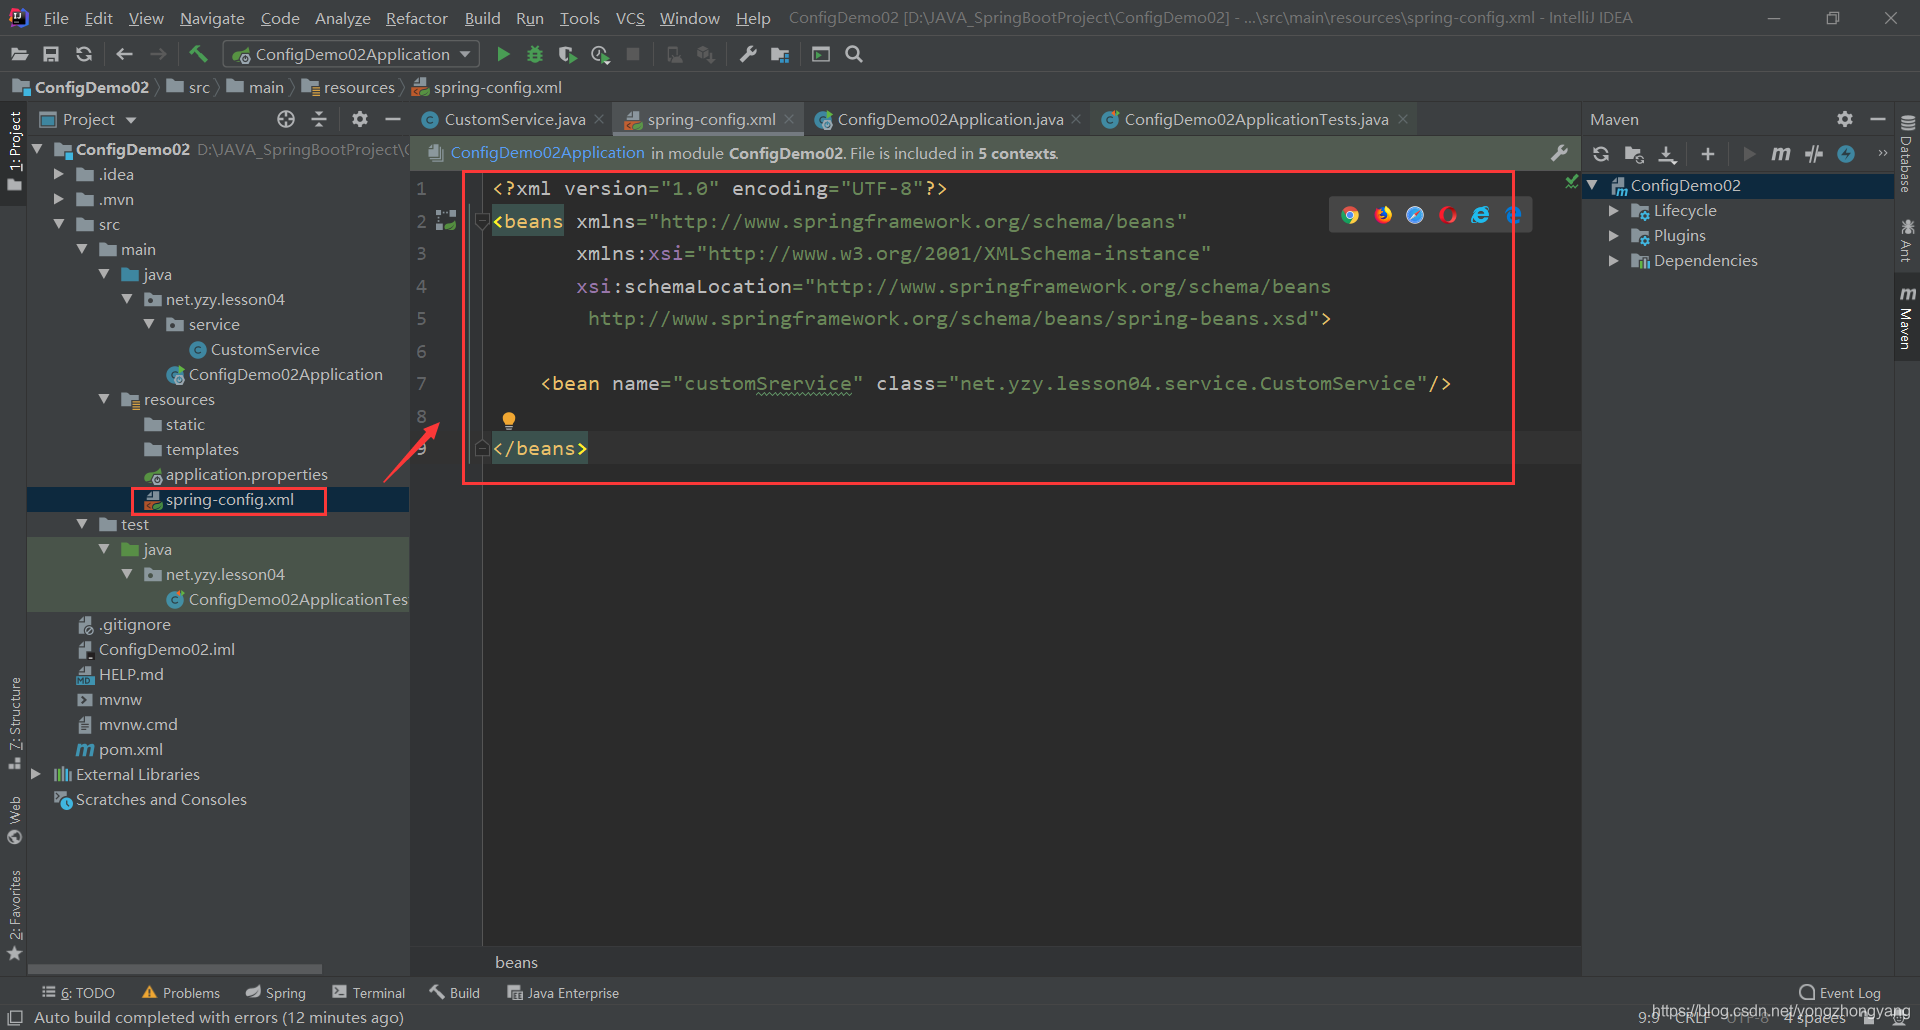Open Spring config wrench icon in notification bar
Screen dimensions: 1920x1030
1559,153
